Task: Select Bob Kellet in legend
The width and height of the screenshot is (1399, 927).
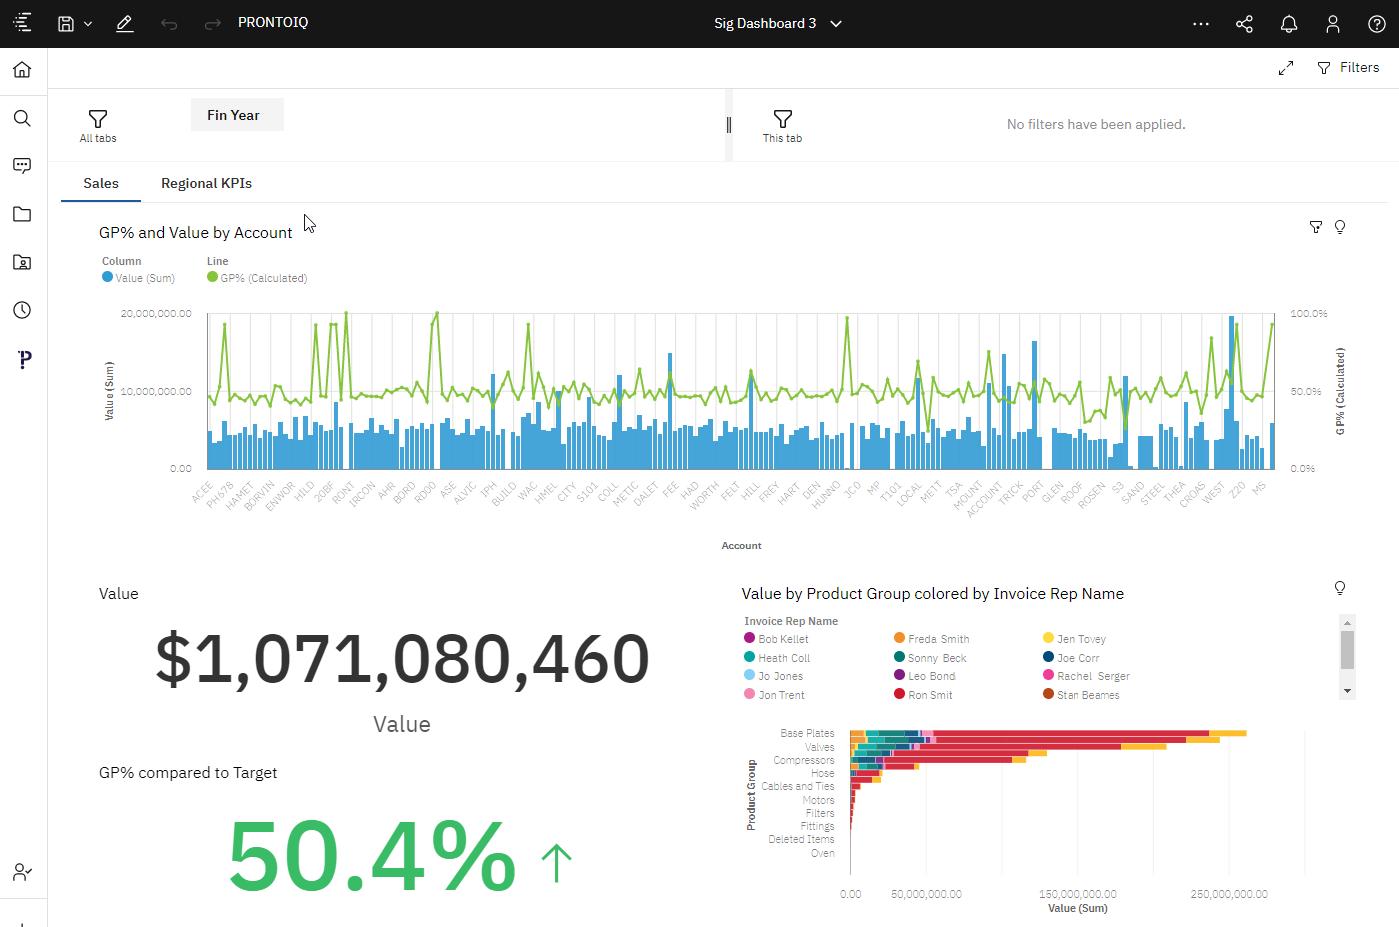Action: click(x=776, y=639)
